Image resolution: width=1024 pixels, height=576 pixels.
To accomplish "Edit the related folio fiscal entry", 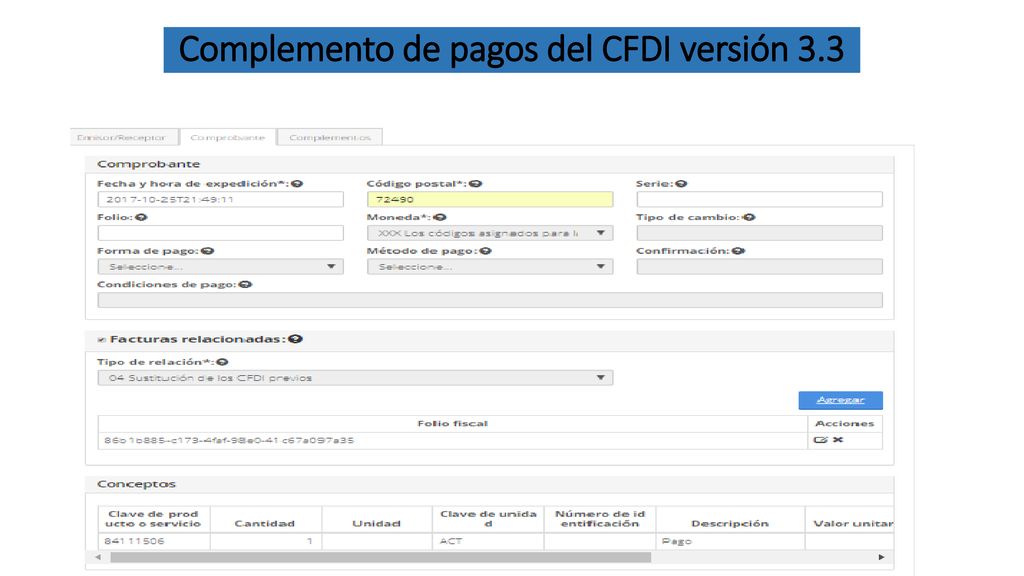I will click(x=820, y=440).
